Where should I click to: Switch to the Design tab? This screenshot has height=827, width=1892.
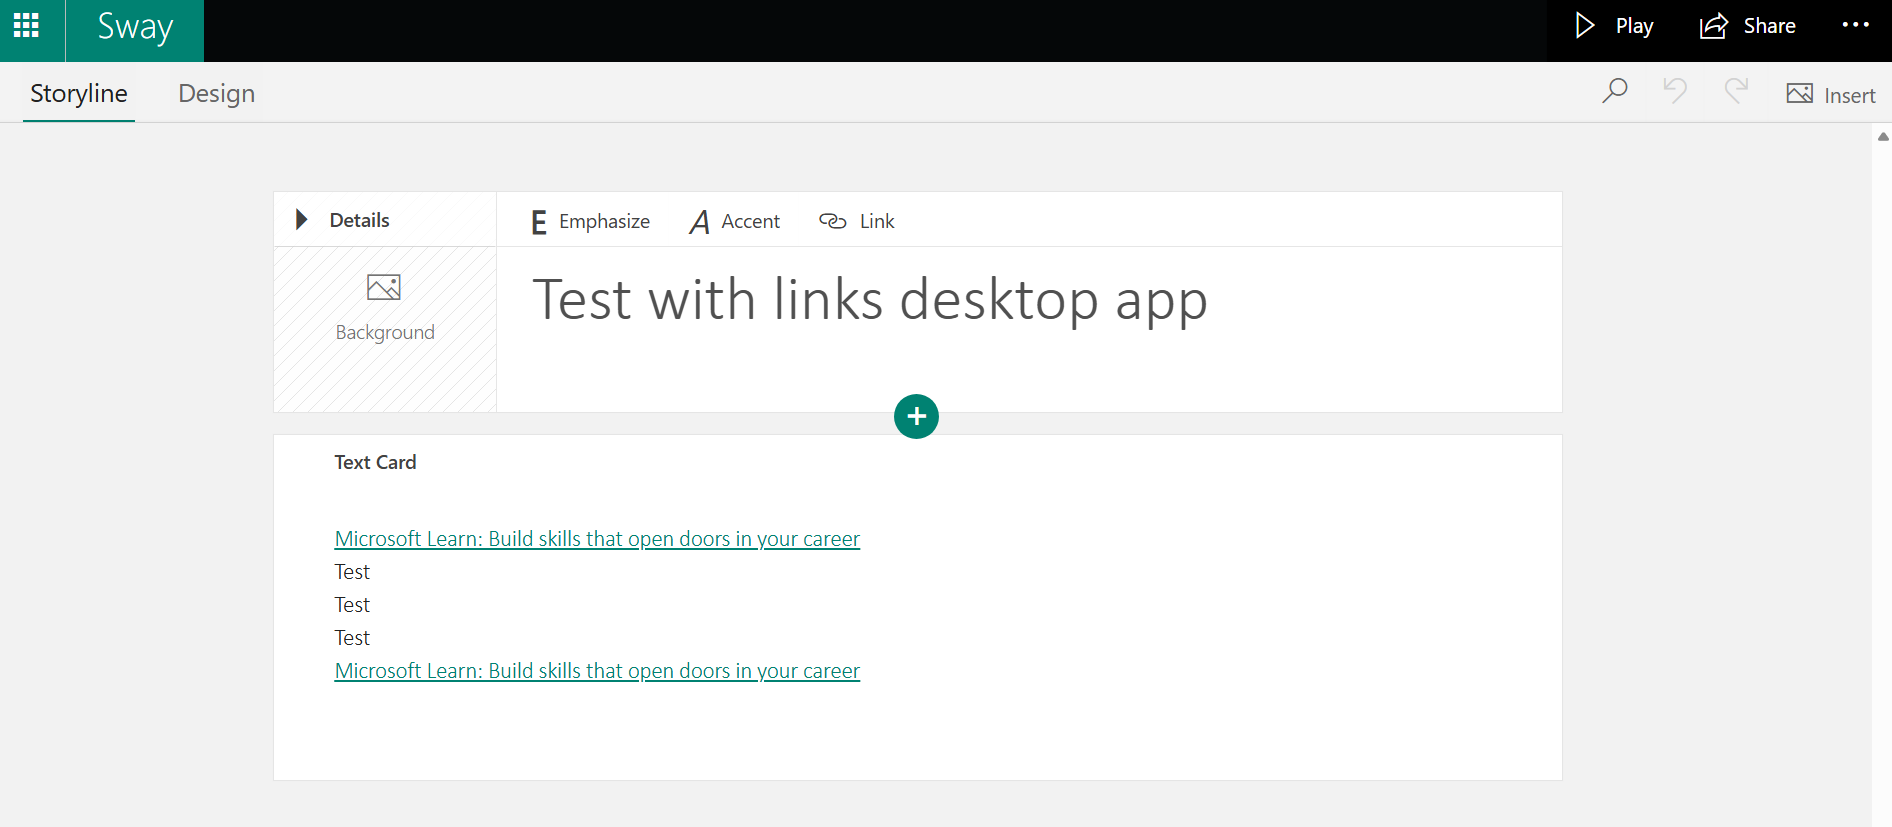tap(217, 93)
